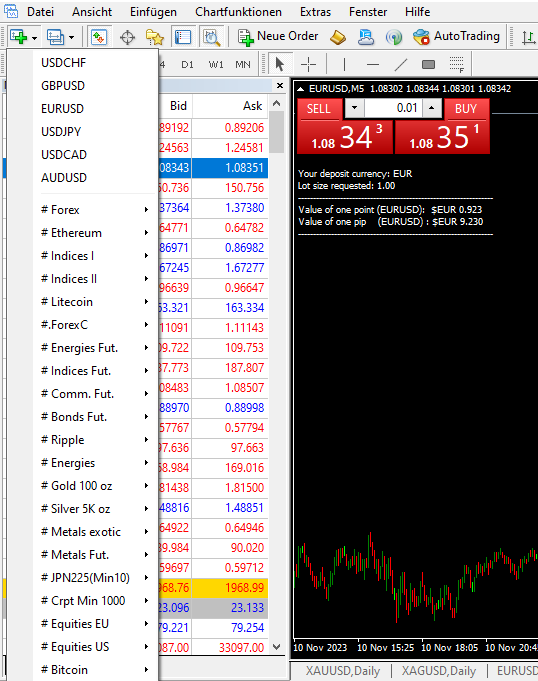The height and width of the screenshot is (681, 538).
Task: Click the cloud VPS hosting icon
Action: tap(366, 37)
